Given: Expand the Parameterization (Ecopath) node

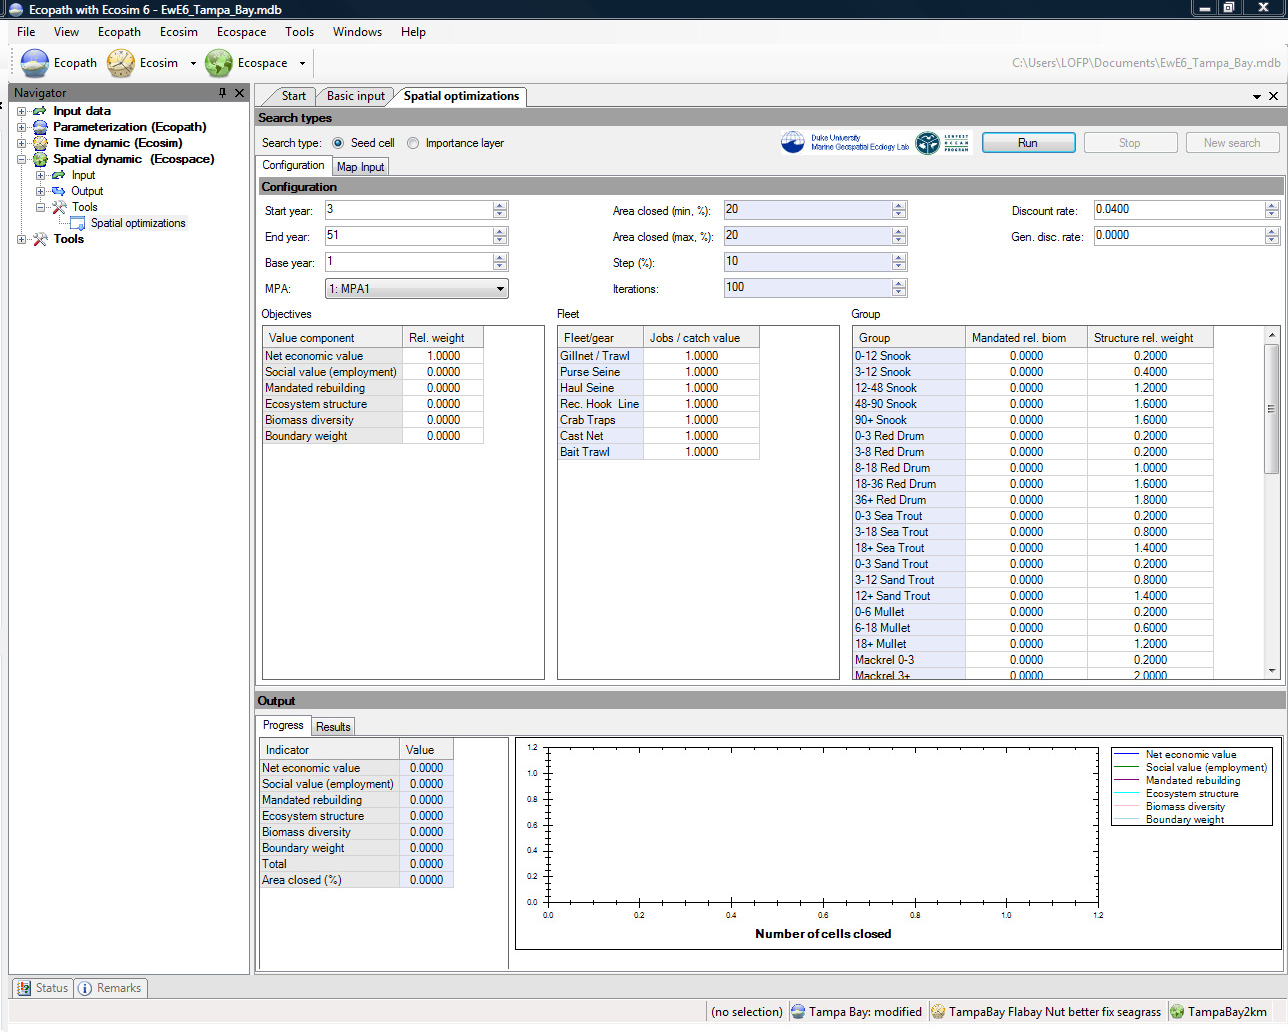Looking at the screenshot, I should coord(22,127).
